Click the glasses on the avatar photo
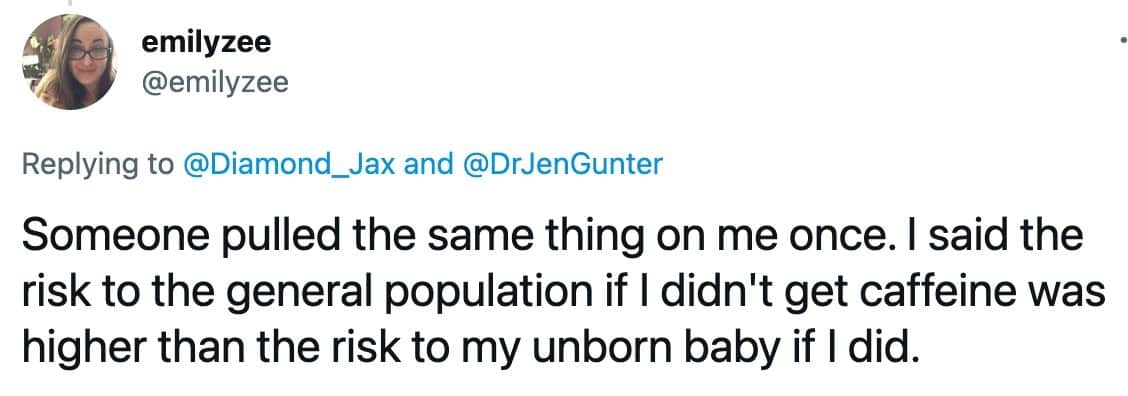Viewport: 1128px width, 396px height. click(88, 53)
